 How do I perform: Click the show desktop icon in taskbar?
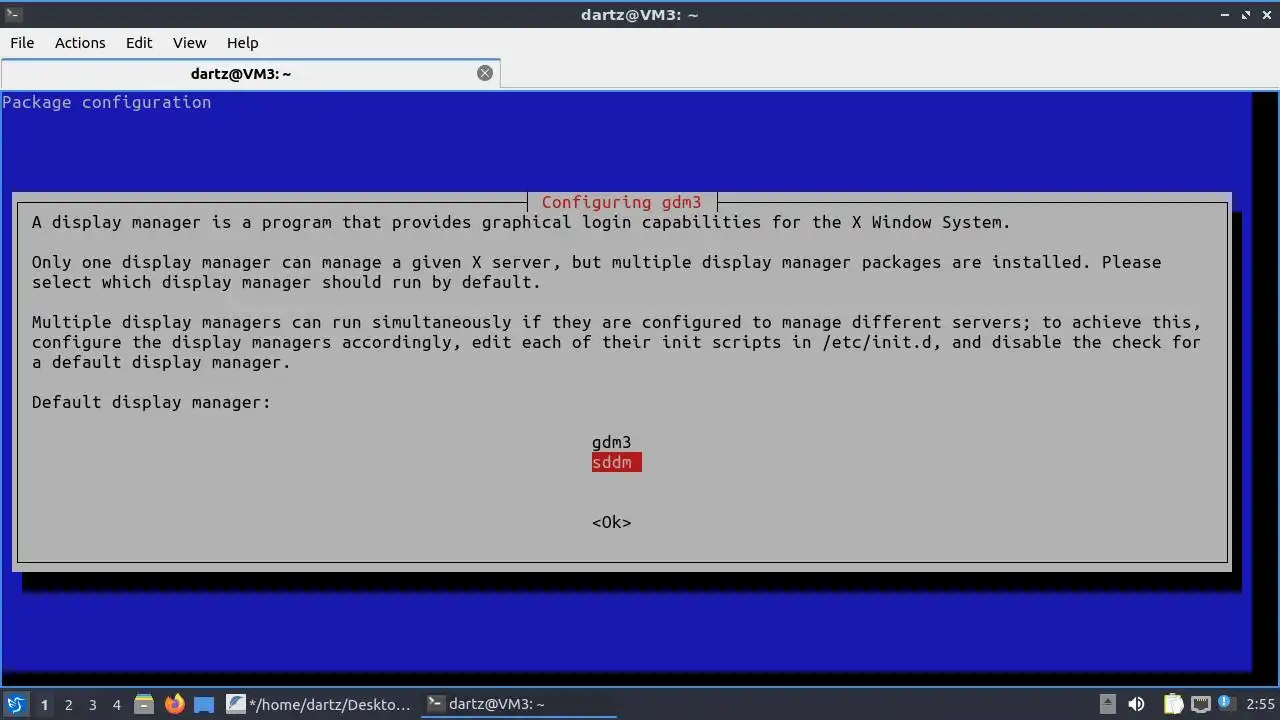click(204, 704)
